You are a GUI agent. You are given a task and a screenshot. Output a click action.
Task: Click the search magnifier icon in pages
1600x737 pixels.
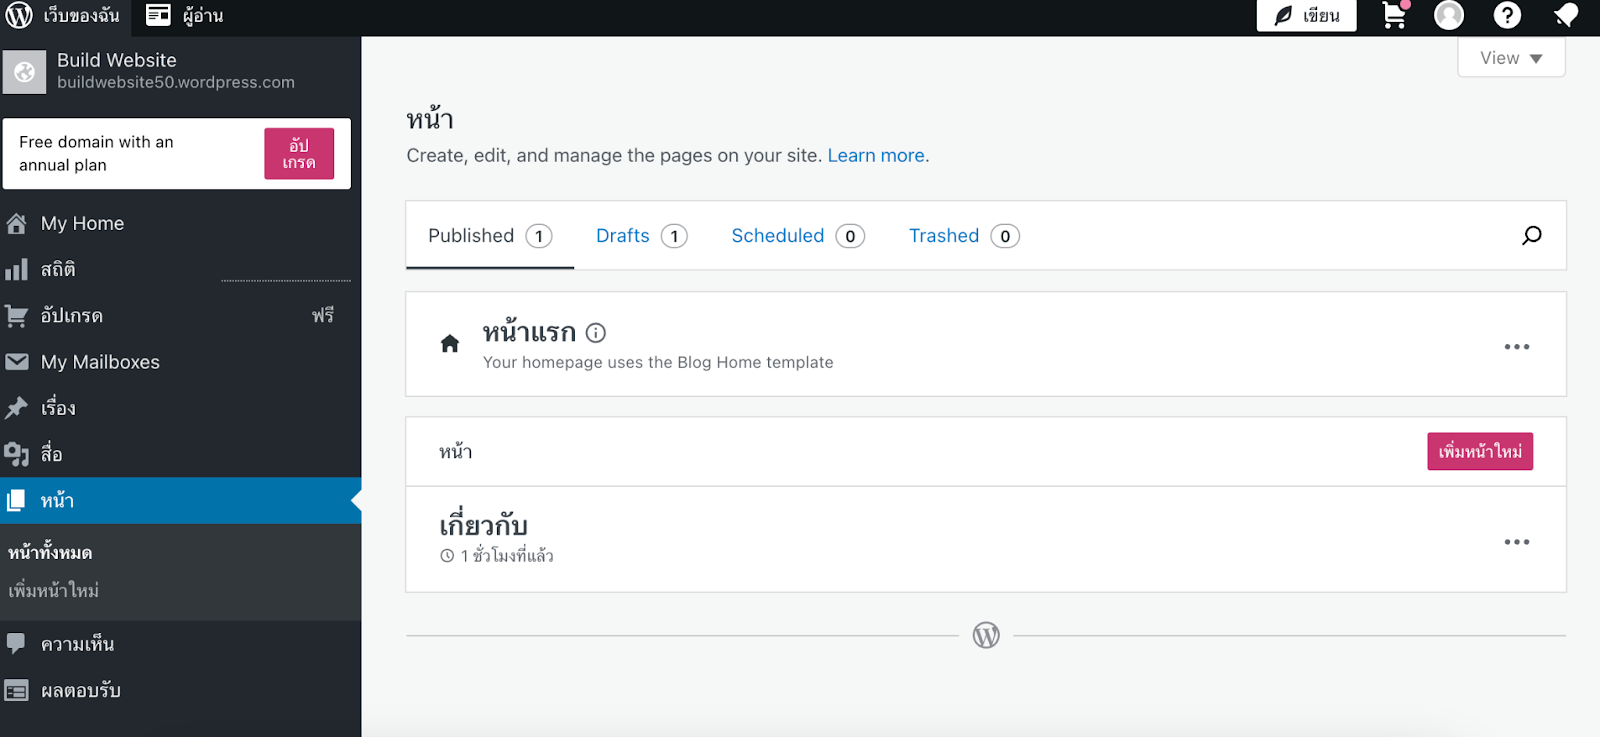[x=1531, y=236]
